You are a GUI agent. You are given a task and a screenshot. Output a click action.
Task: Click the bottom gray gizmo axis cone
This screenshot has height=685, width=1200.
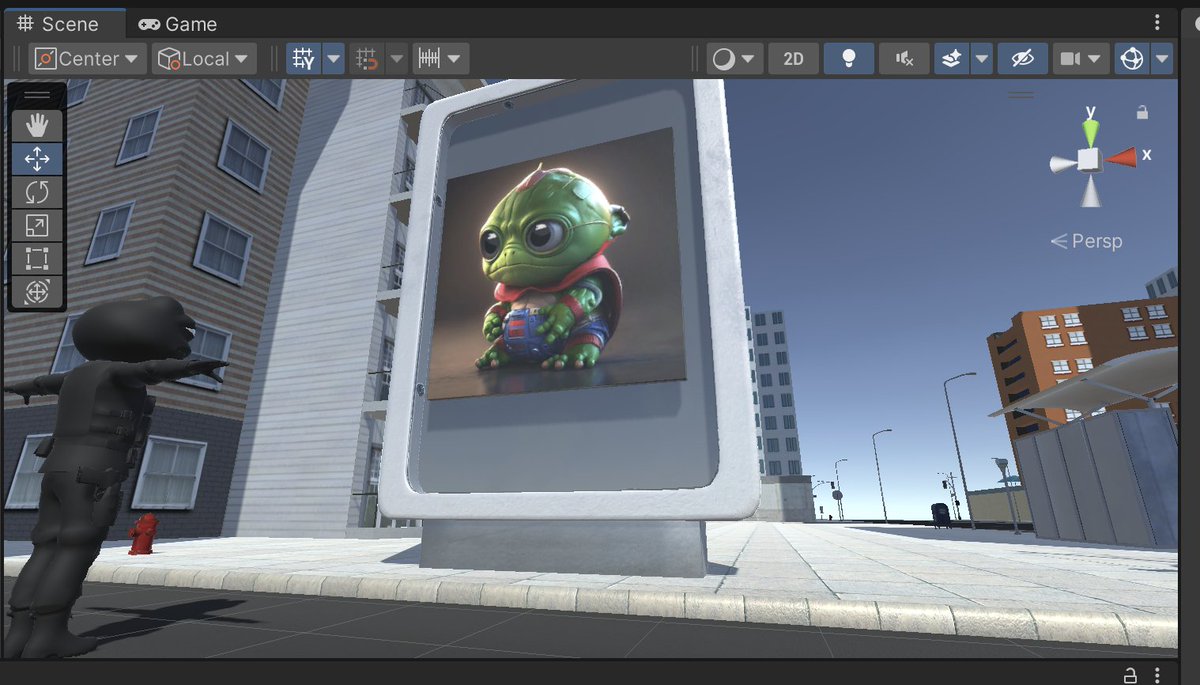pos(1090,191)
